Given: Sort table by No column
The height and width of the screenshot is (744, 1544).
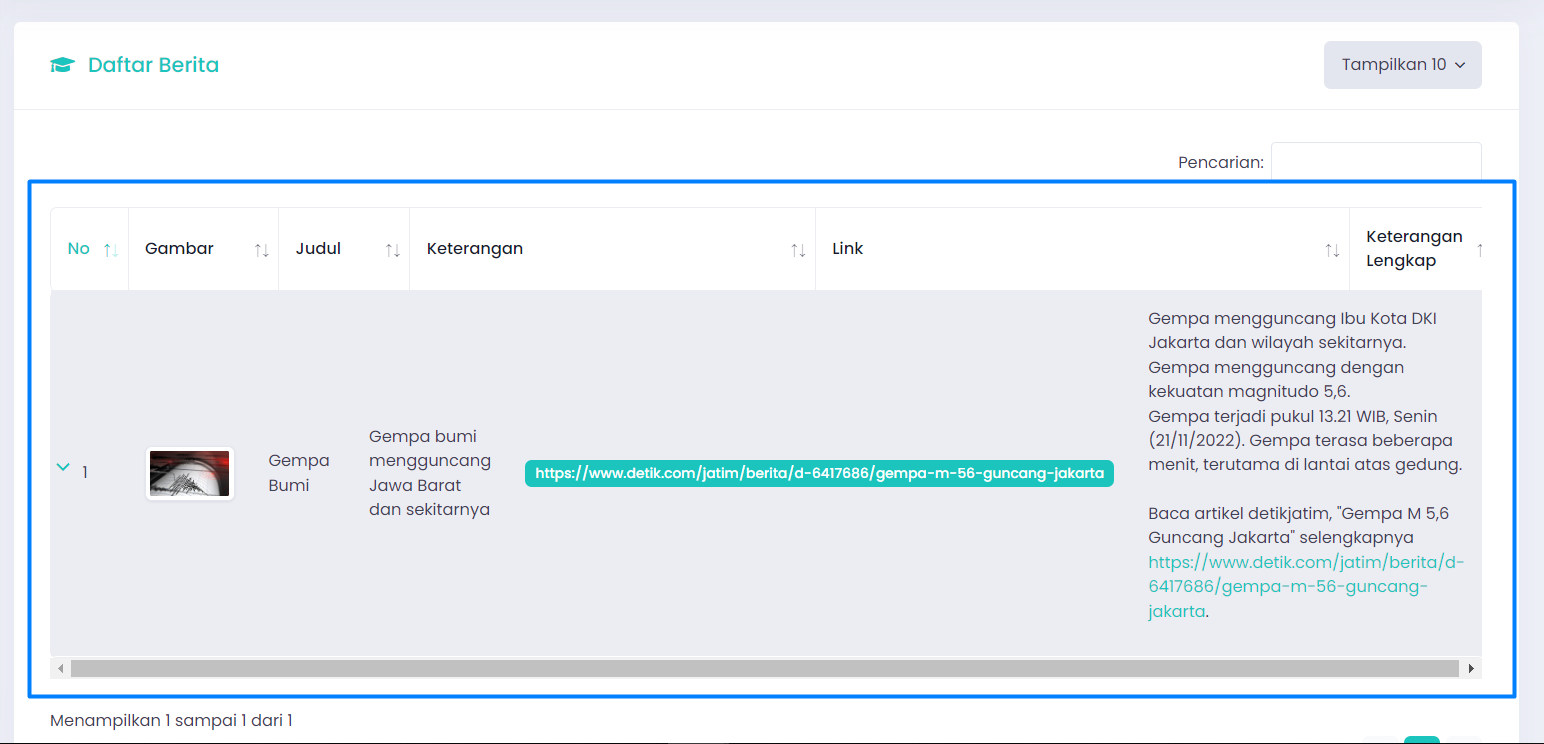Looking at the screenshot, I should pos(89,249).
